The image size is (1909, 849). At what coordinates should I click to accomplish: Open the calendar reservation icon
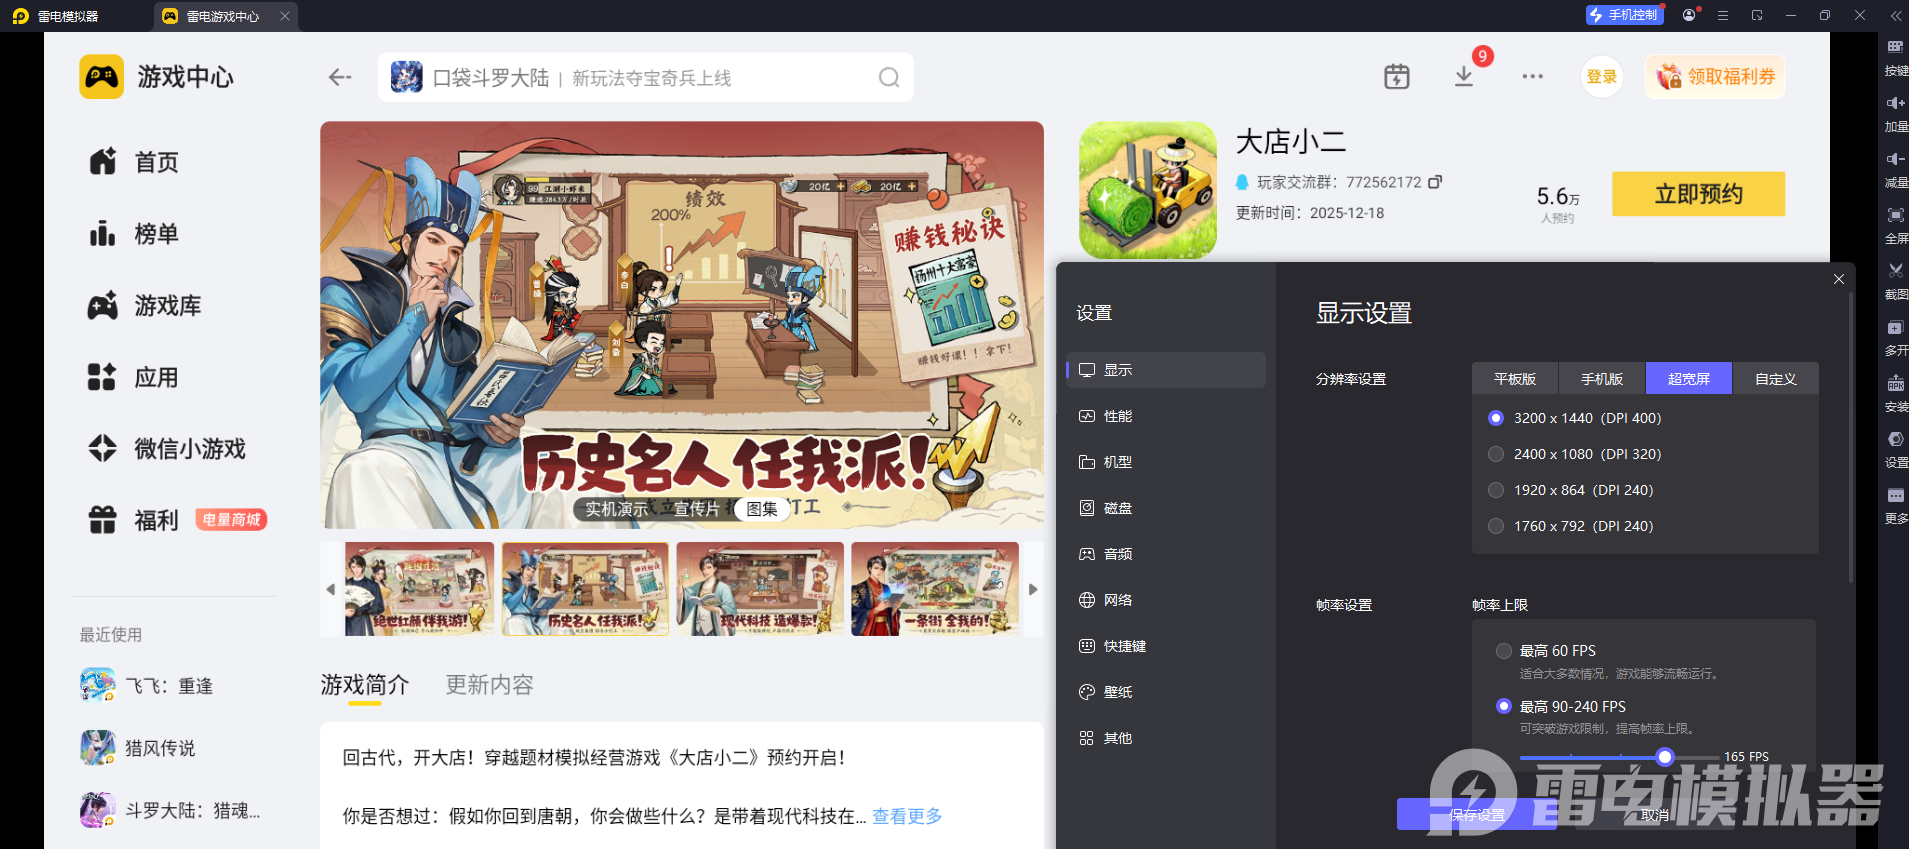point(1397,77)
